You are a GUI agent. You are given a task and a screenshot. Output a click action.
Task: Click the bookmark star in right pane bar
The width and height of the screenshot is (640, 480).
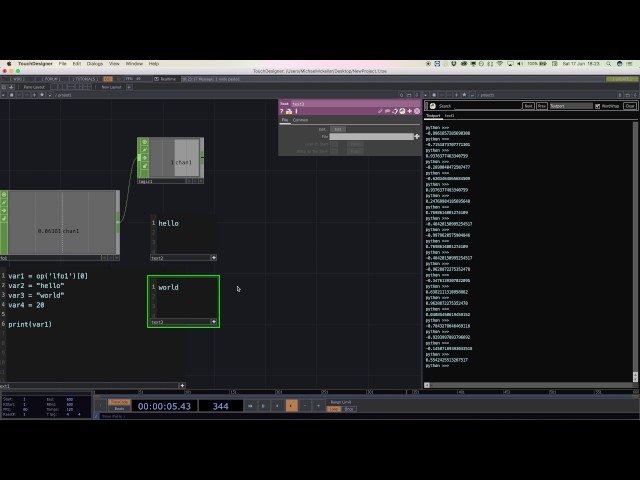pyautogui.click(x=464, y=95)
